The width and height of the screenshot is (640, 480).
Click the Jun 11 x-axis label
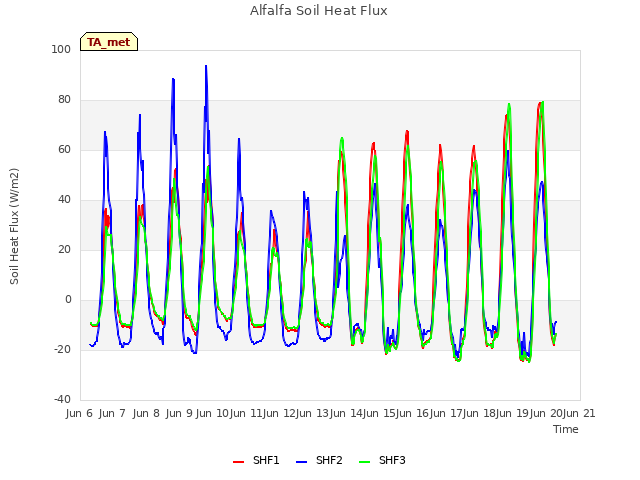click(245, 413)
